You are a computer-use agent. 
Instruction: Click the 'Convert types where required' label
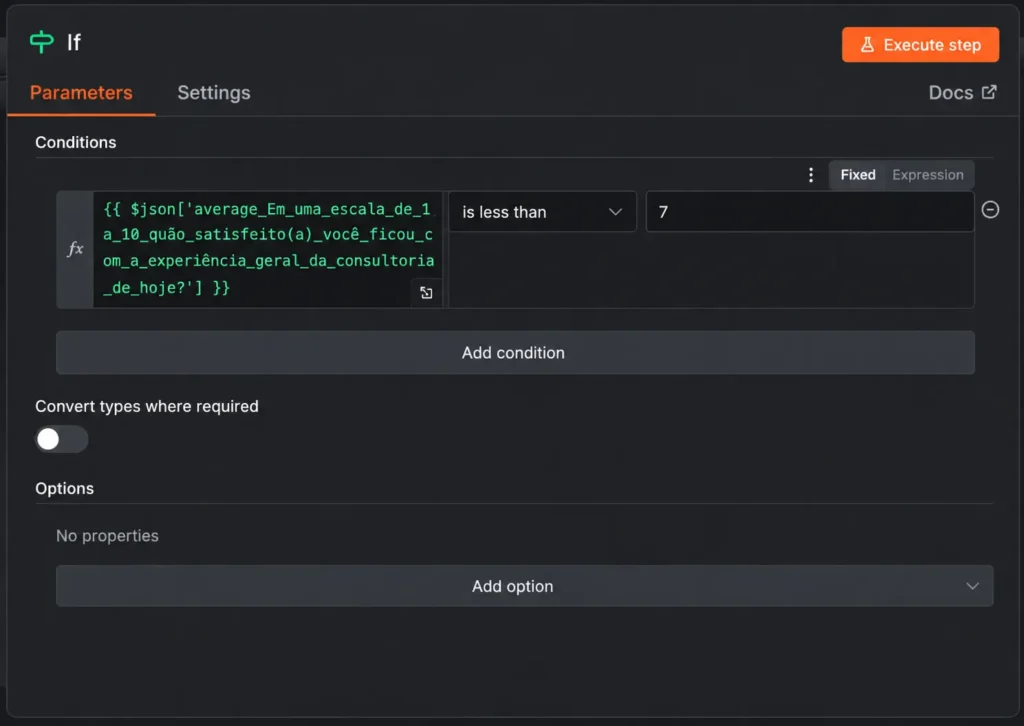click(147, 406)
